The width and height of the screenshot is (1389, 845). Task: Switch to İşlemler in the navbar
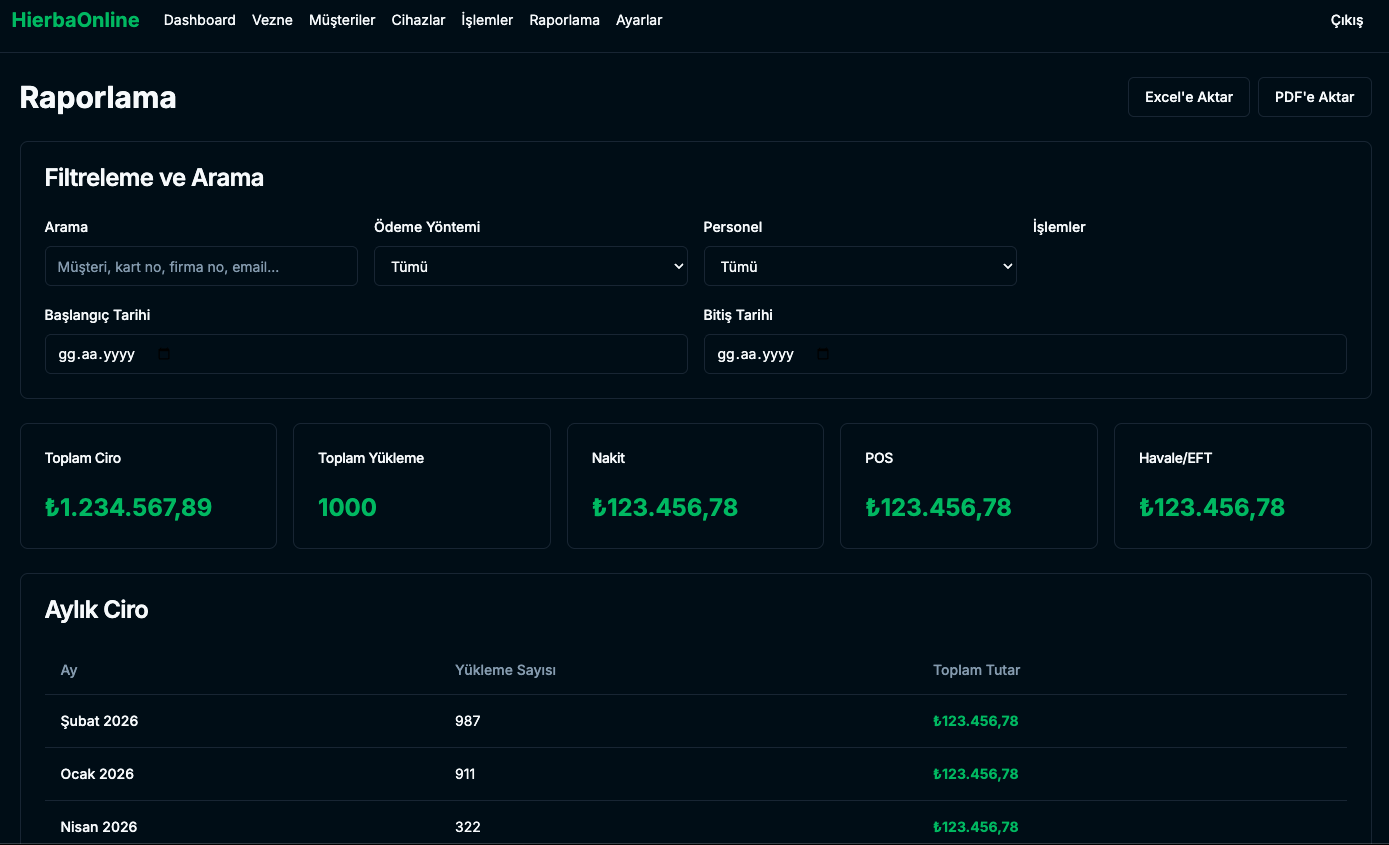tap(487, 20)
